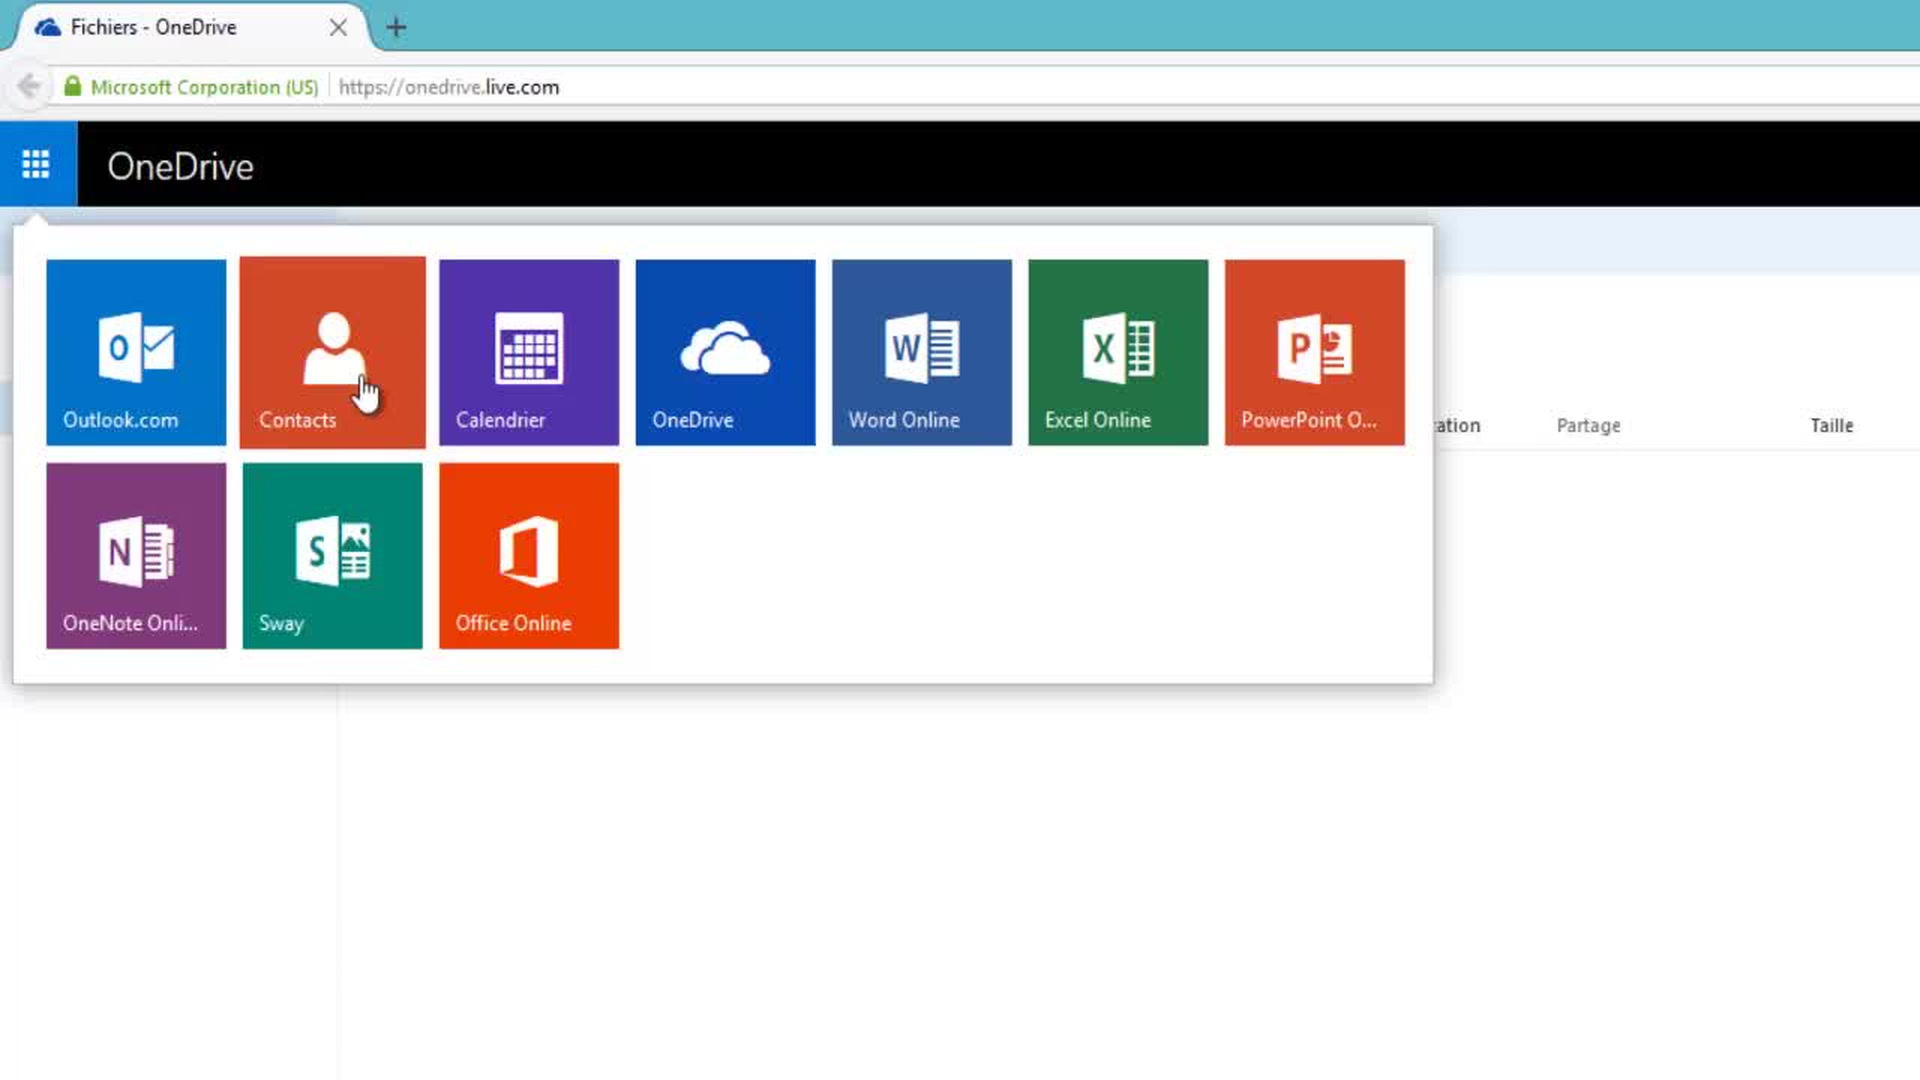Image resolution: width=1920 pixels, height=1080 pixels.
Task: Launch Excel Online tile
Action: click(x=1118, y=352)
